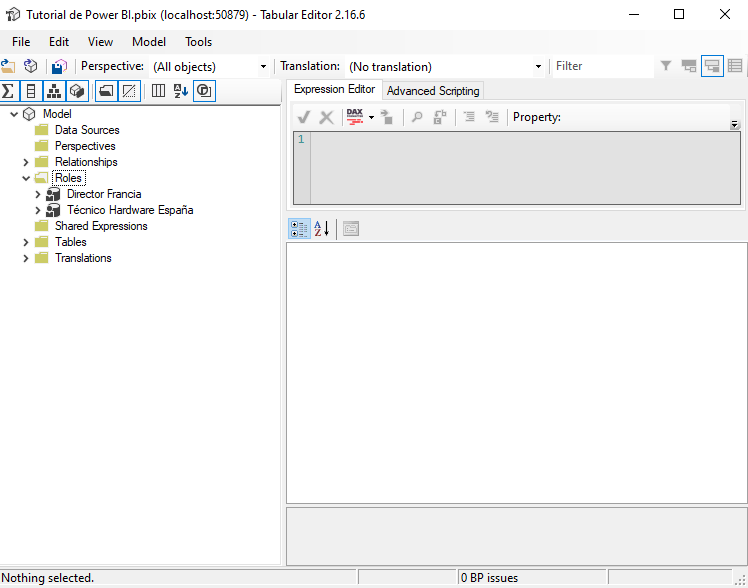Click the Filter text field
Viewport: 748px width, 588px height.
point(602,66)
